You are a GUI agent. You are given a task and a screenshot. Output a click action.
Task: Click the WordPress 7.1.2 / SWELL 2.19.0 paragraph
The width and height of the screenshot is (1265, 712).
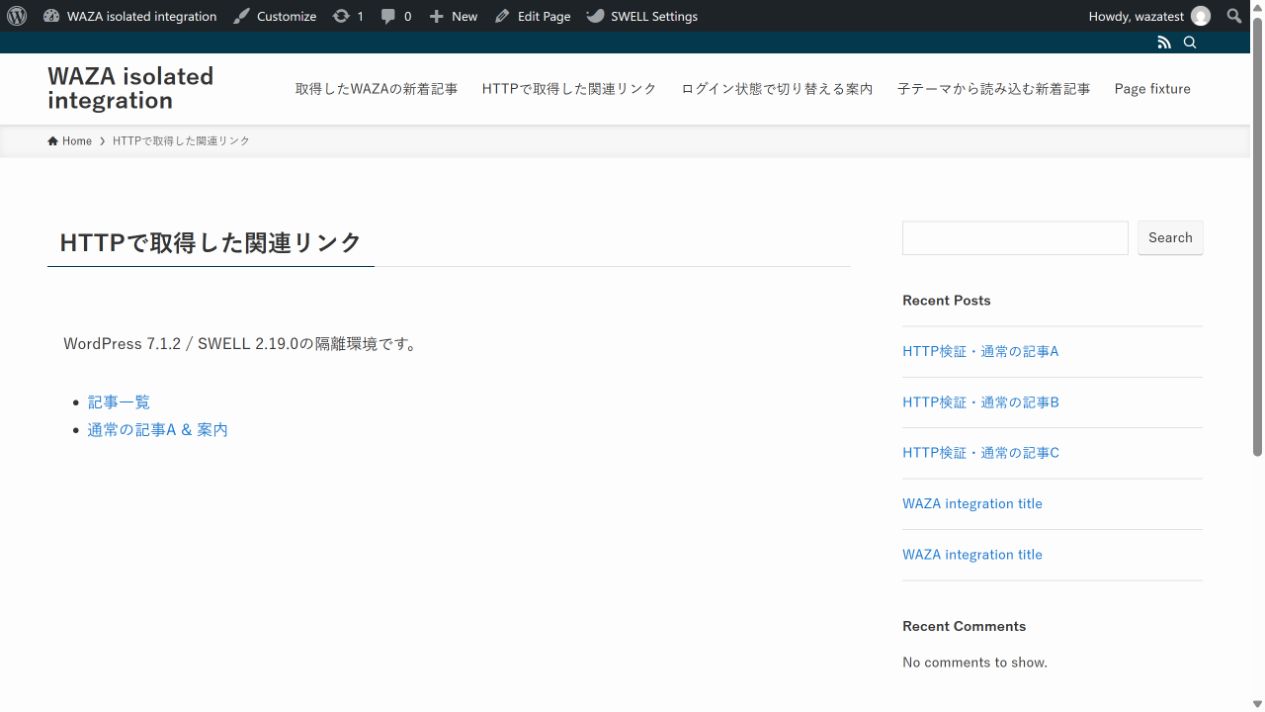[x=240, y=344]
